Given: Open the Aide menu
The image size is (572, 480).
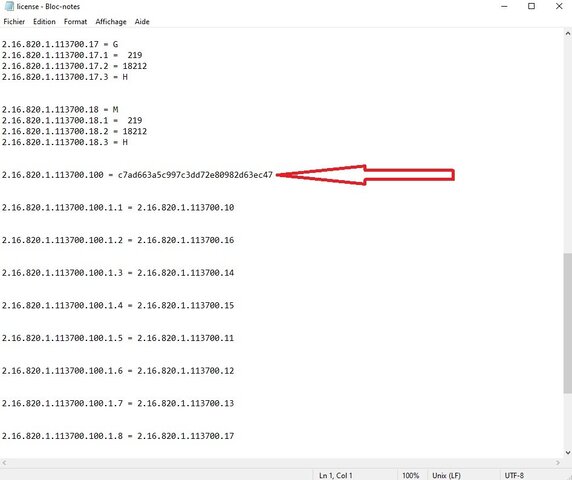Looking at the screenshot, I should 142,22.
